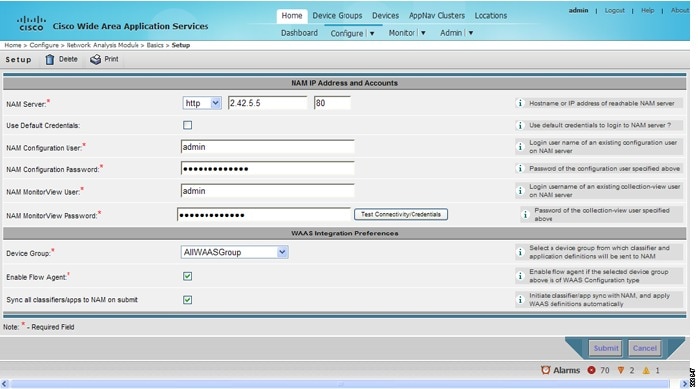Click the info icon for NAM MonitorView User
The height and width of the screenshot is (389, 698).
coord(520,190)
